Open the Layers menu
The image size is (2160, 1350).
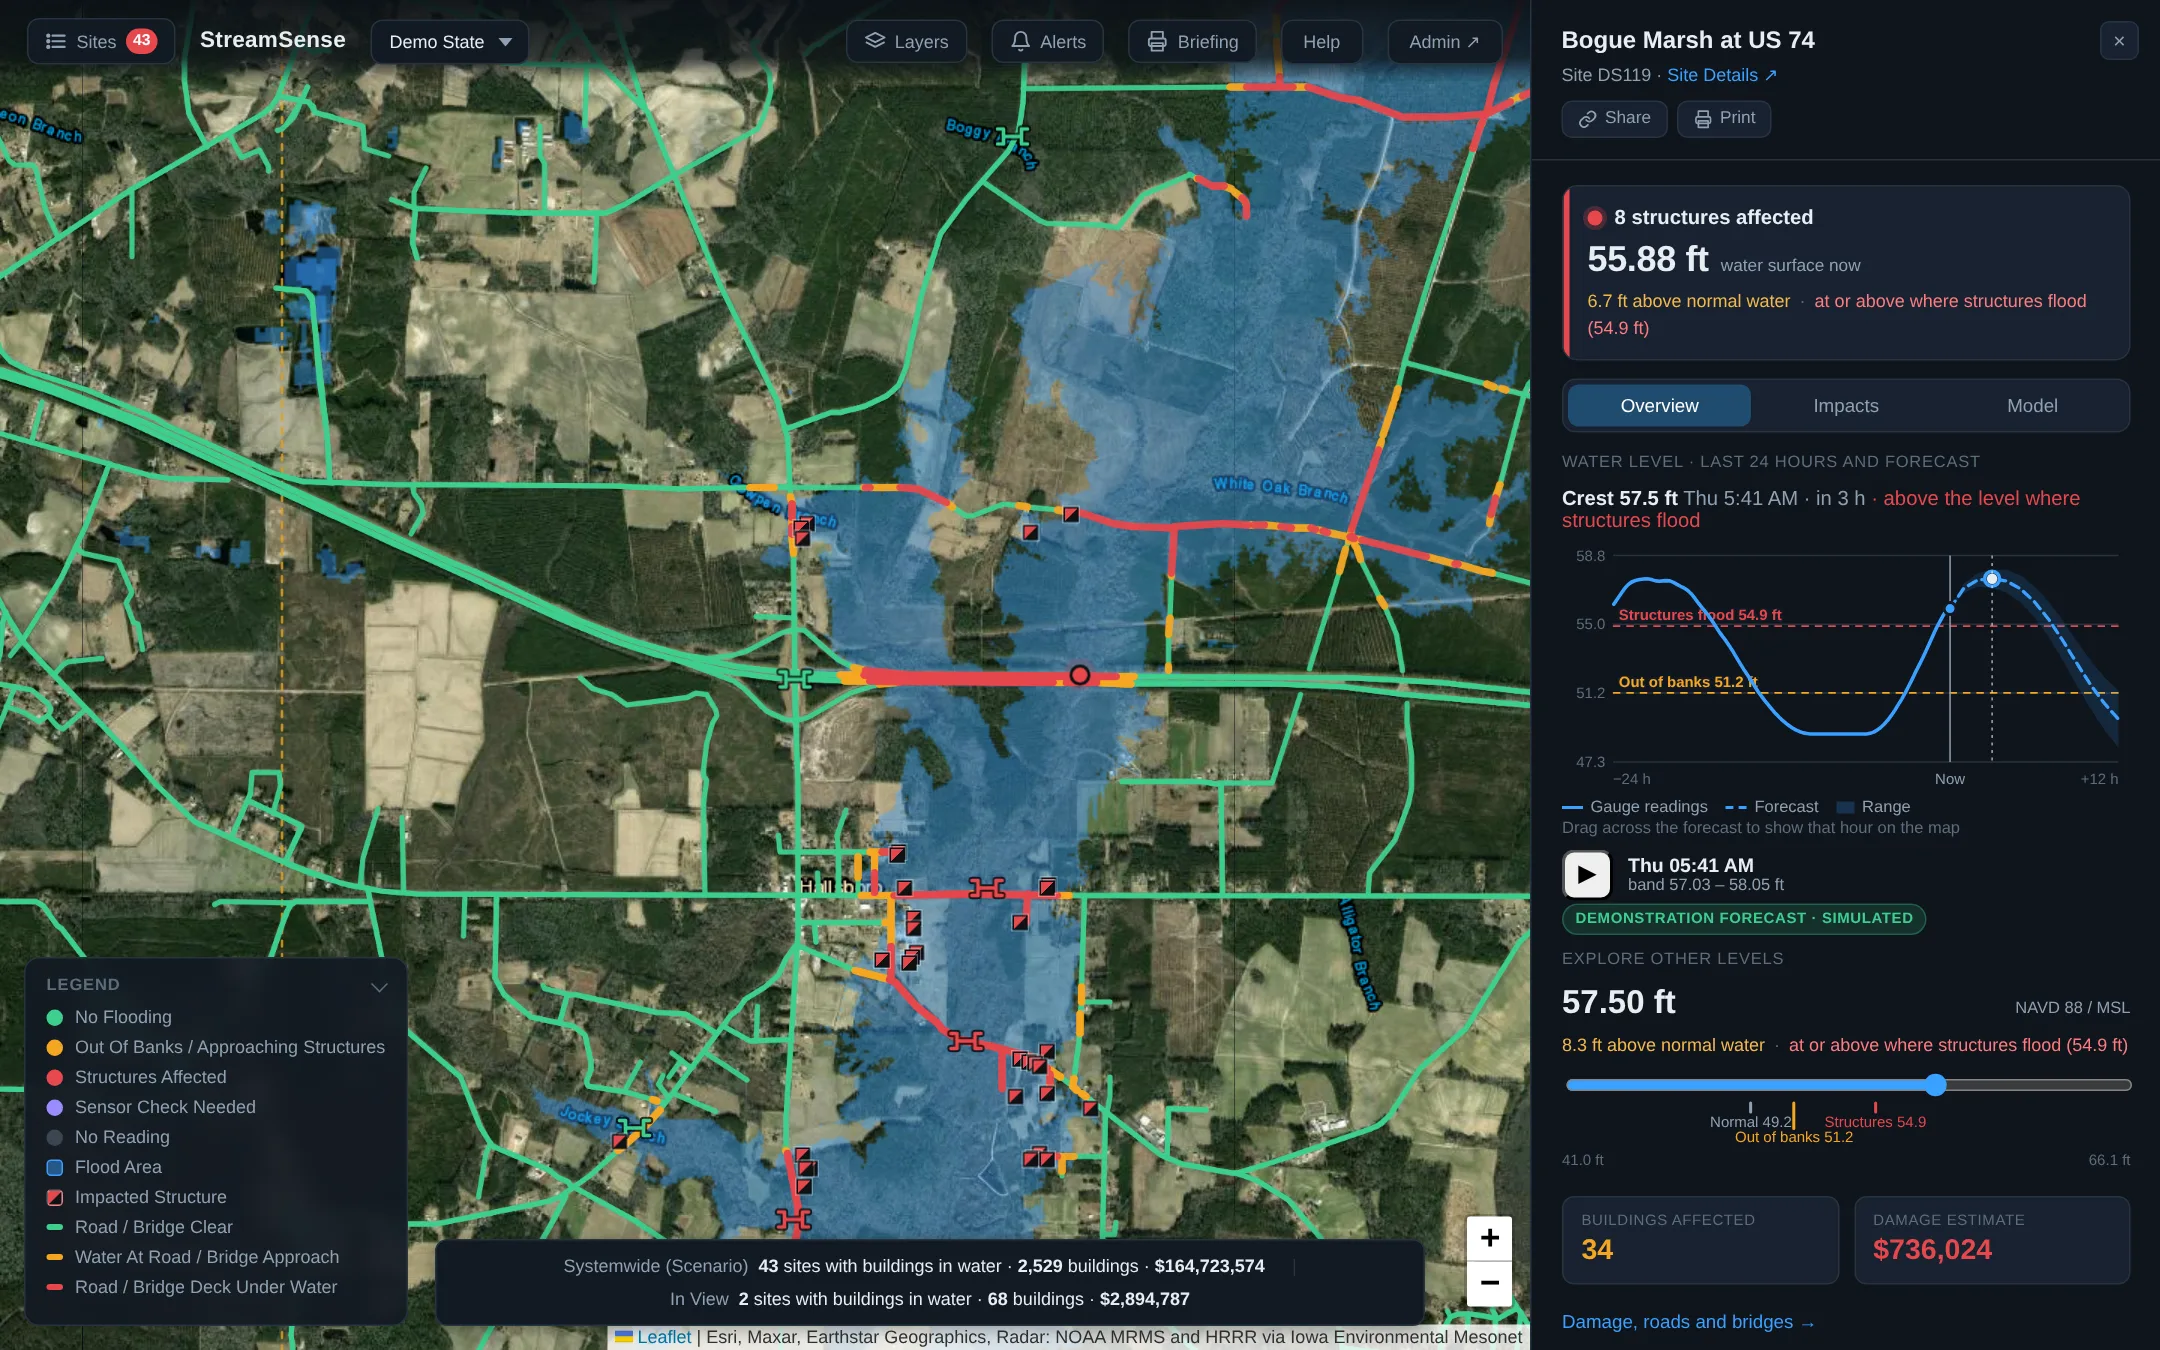[906, 41]
